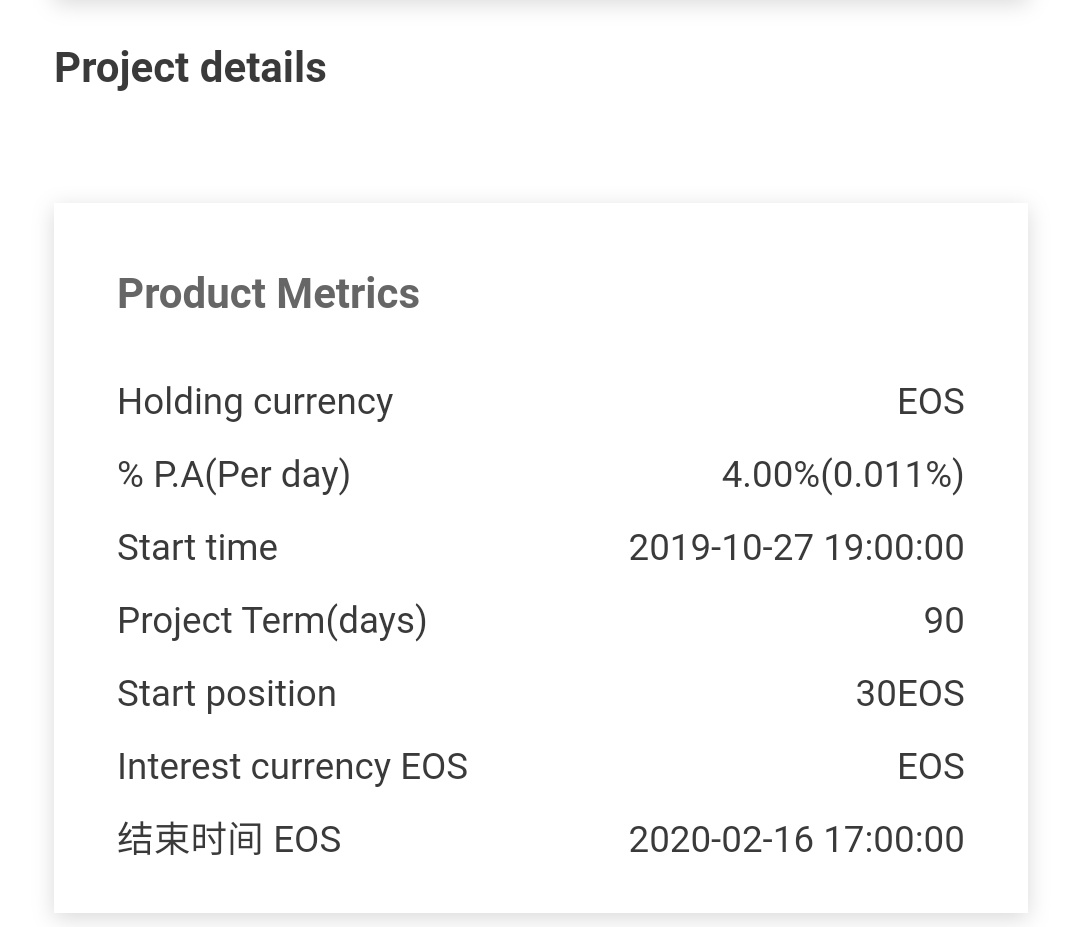The image size is (1080, 927).
Task: Click the Start position label
Action: click(x=226, y=693)
